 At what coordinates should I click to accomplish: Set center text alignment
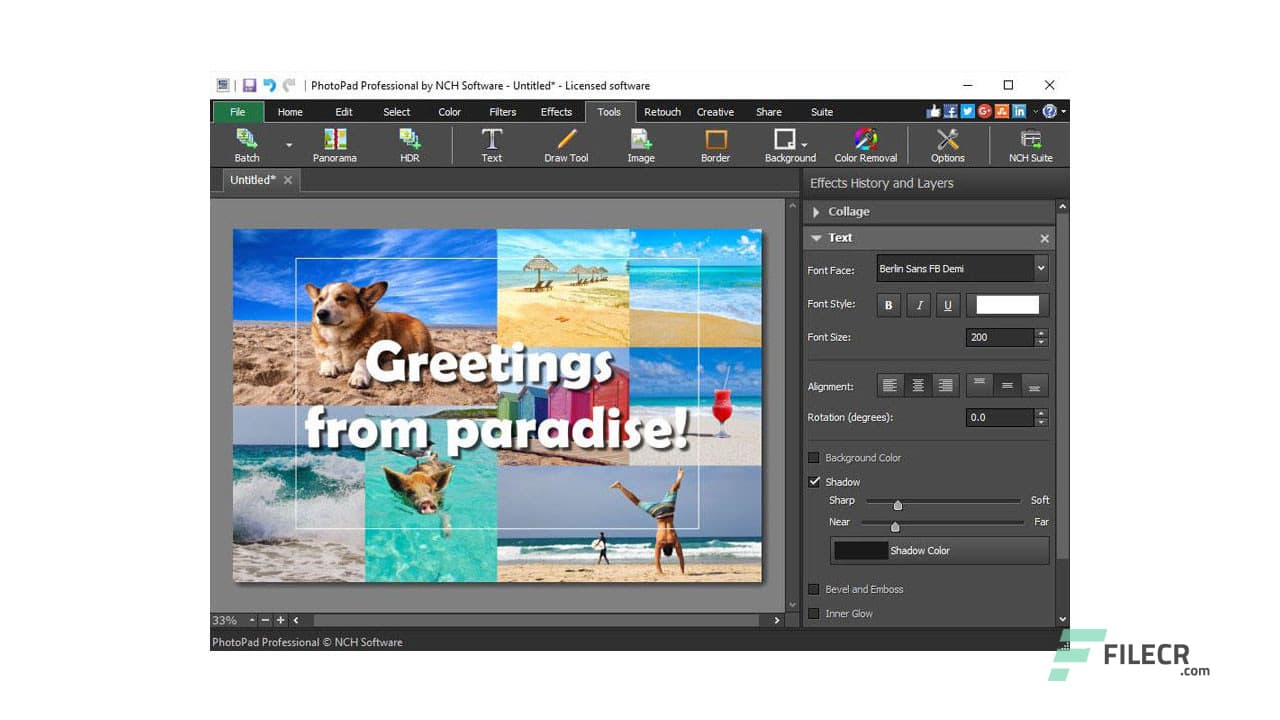[x=917, y=384]
